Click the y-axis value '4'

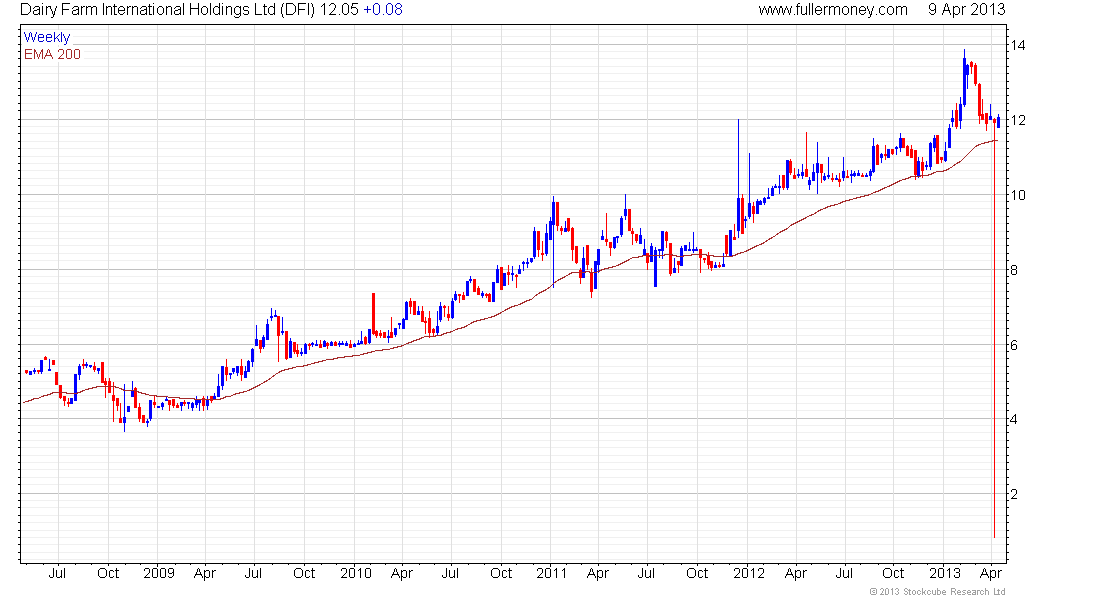pos(1014,420)
